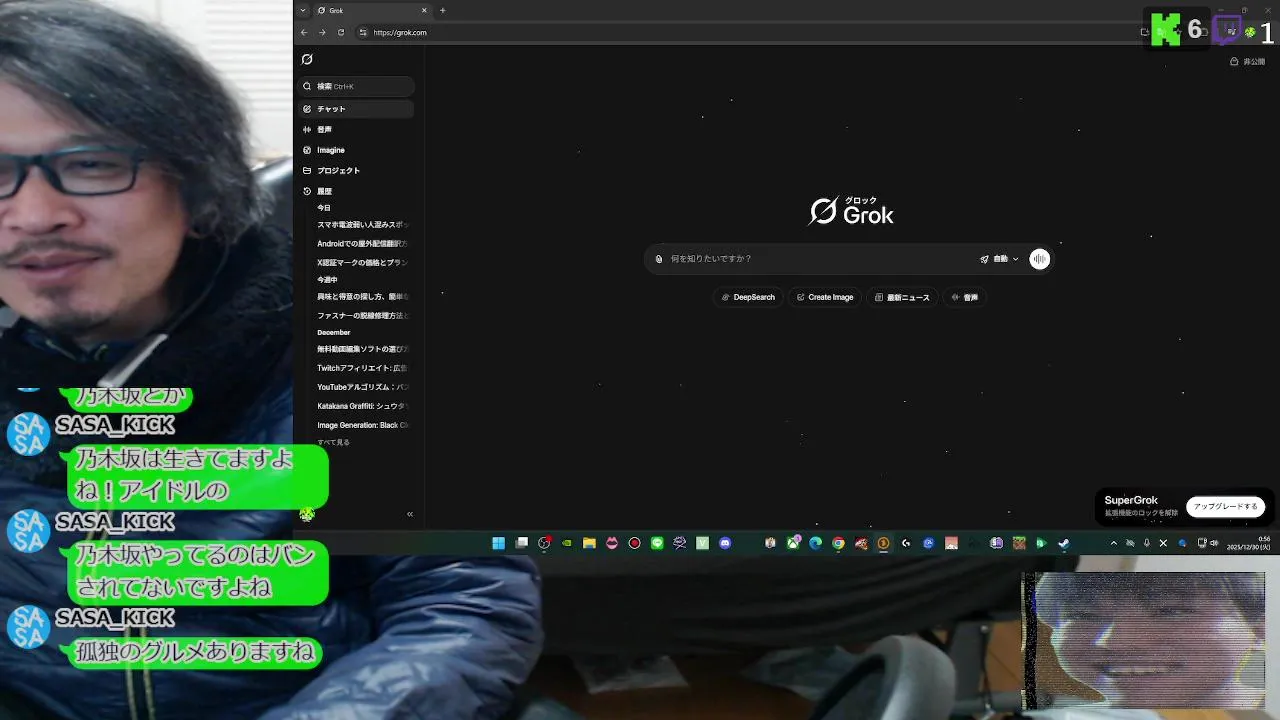Viewport: 1280px width, 720px height.
Task: Open Google Chrome on taskbar
Action: (838, 543)
